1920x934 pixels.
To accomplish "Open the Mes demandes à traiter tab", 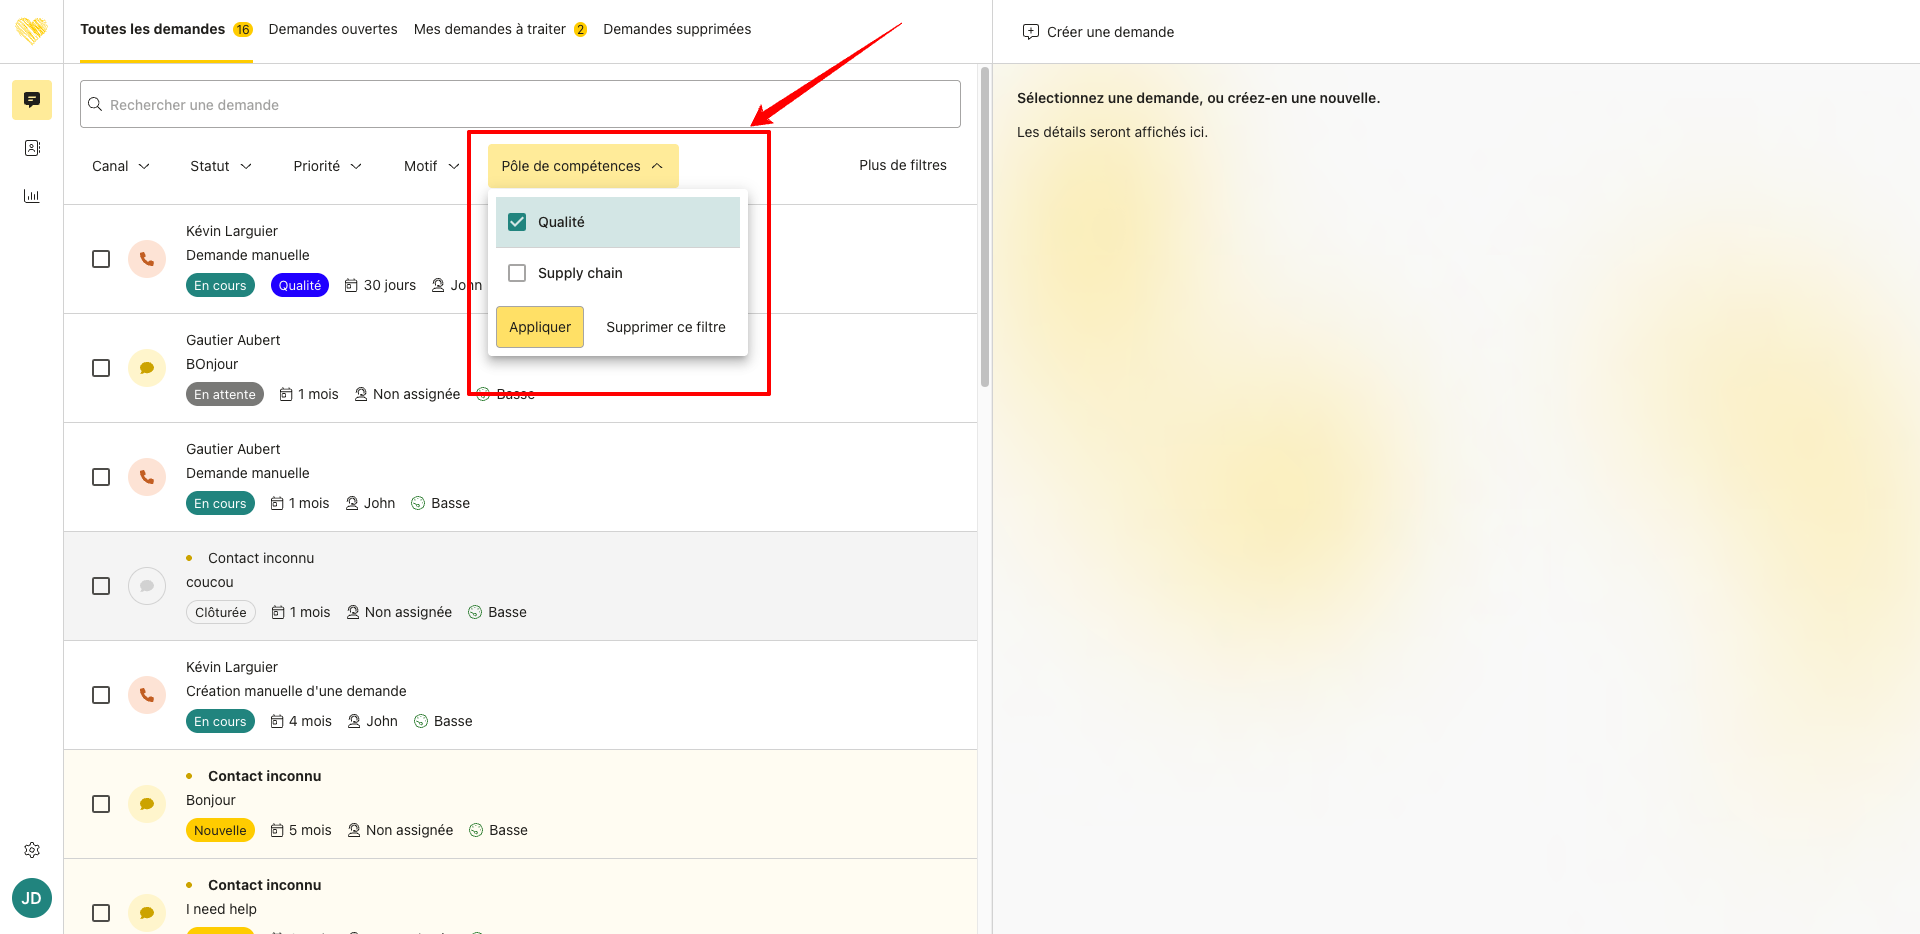I will (490, 29).
